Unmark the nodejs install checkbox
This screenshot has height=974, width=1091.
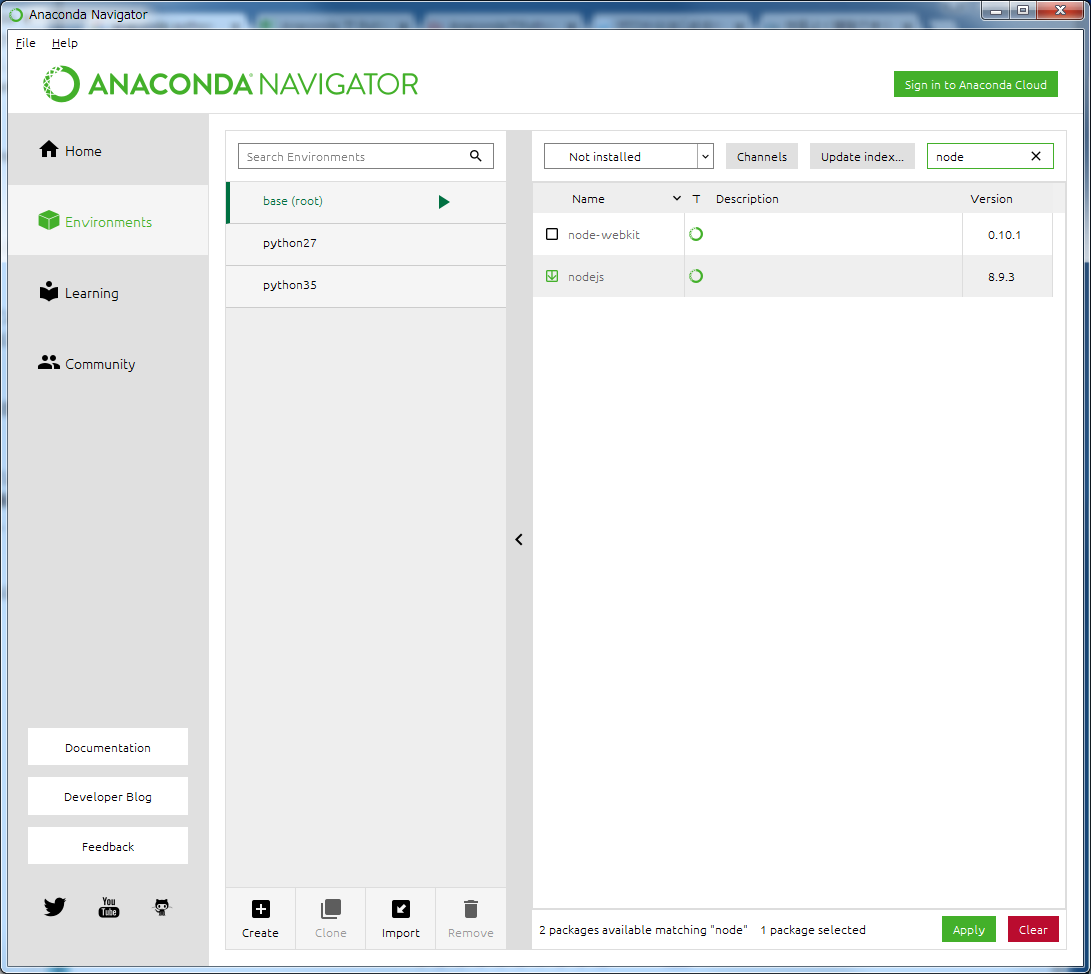coord(552,276)
